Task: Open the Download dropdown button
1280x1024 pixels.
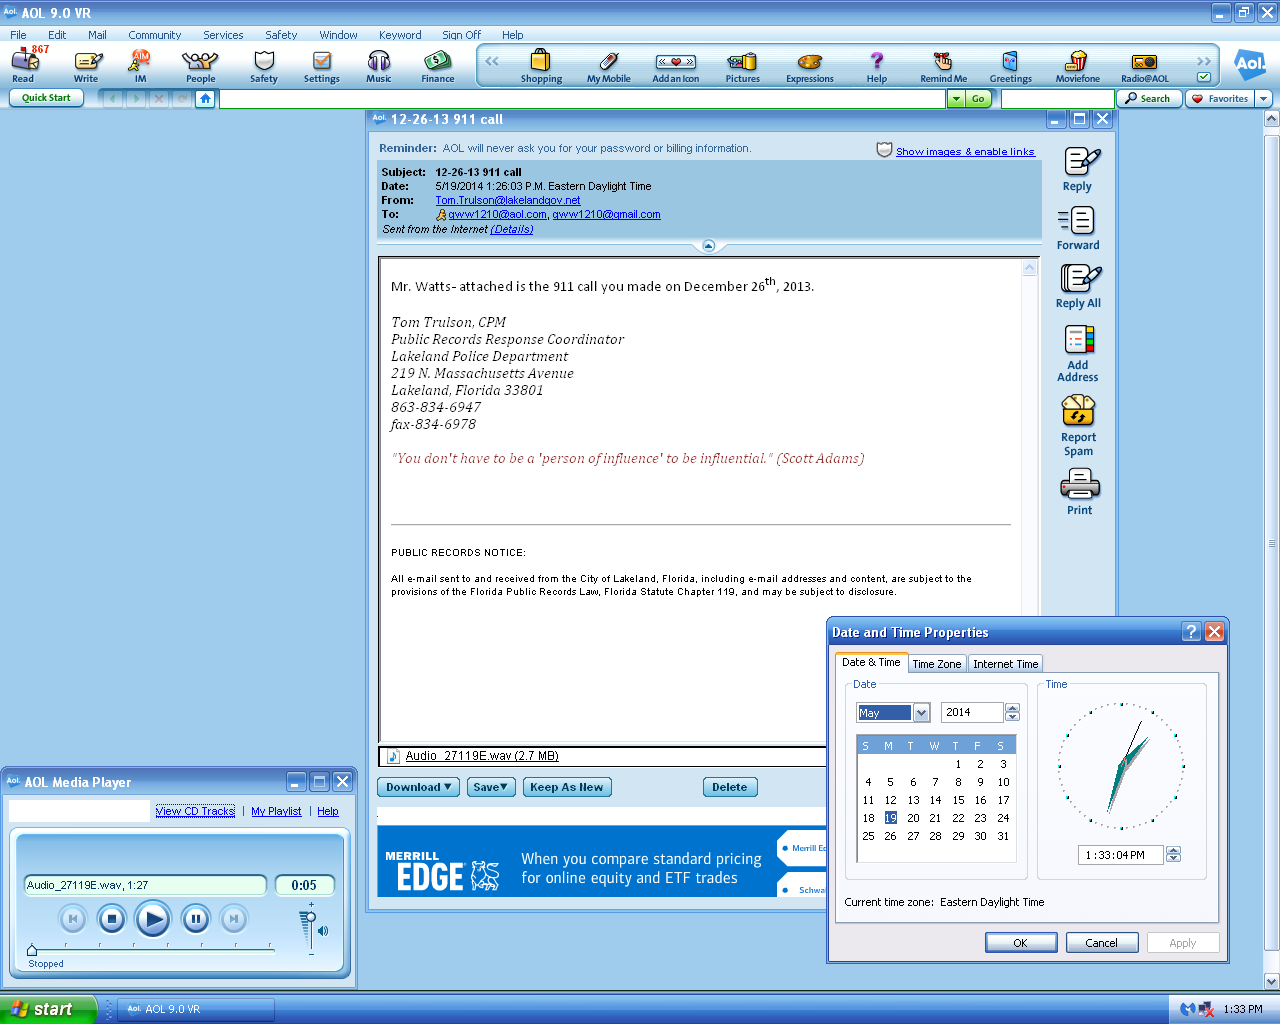Action: click(x=418, y=788)
